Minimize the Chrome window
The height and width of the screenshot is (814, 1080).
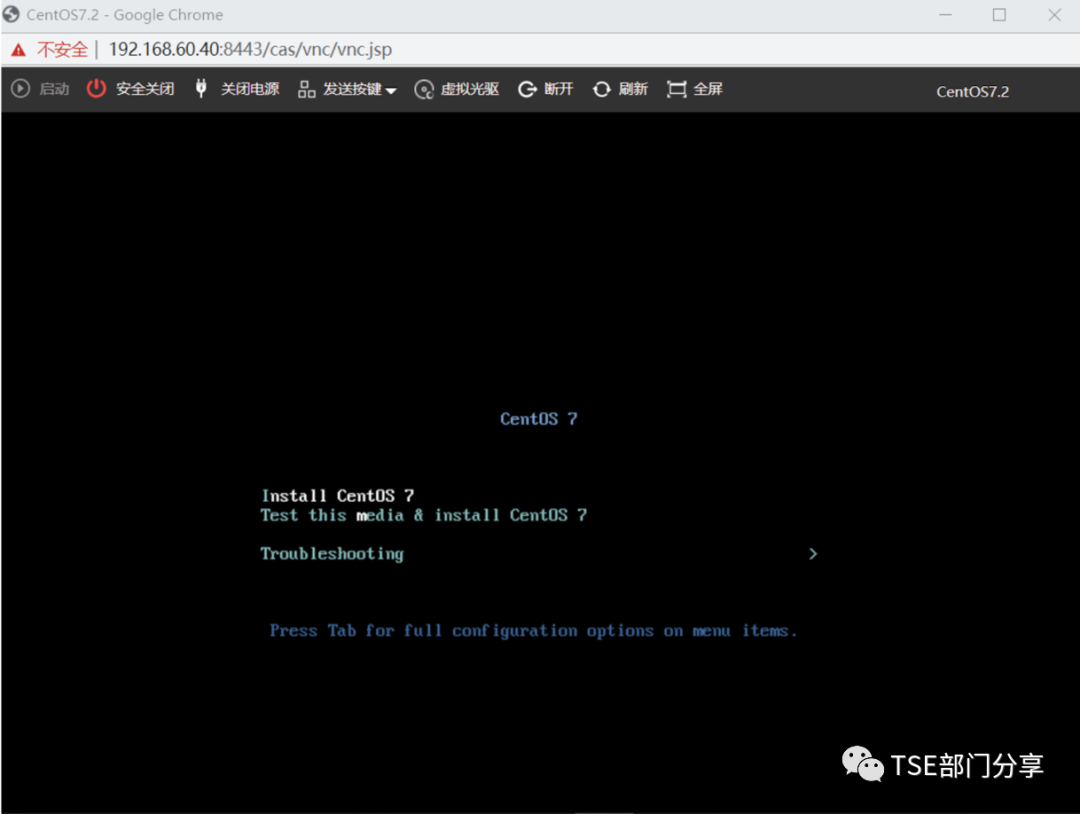946,14
